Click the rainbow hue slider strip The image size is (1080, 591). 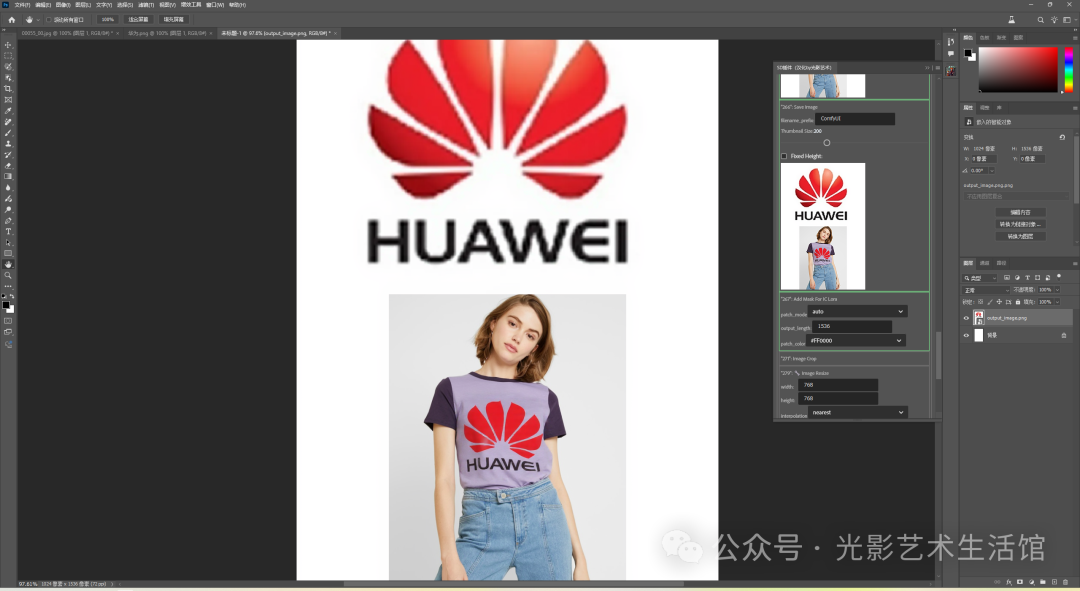1068,70
